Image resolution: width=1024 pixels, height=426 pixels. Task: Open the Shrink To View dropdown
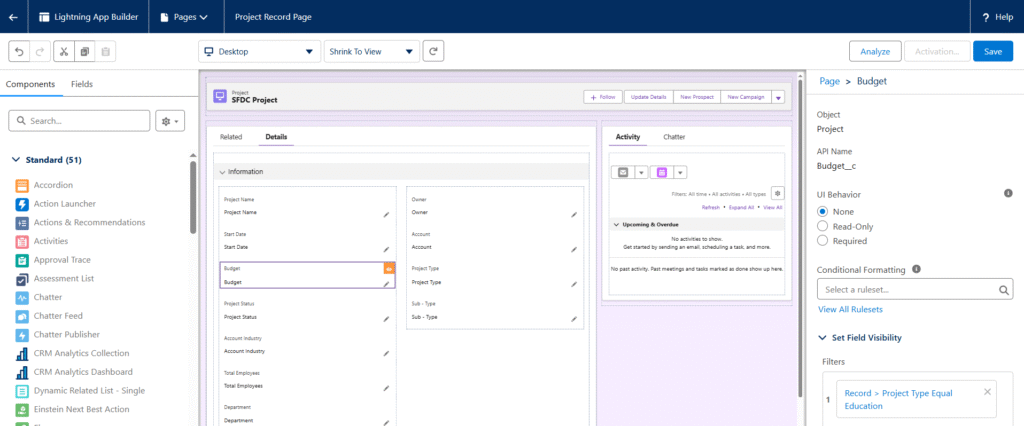pyautogui.click(x=371, y=51)
